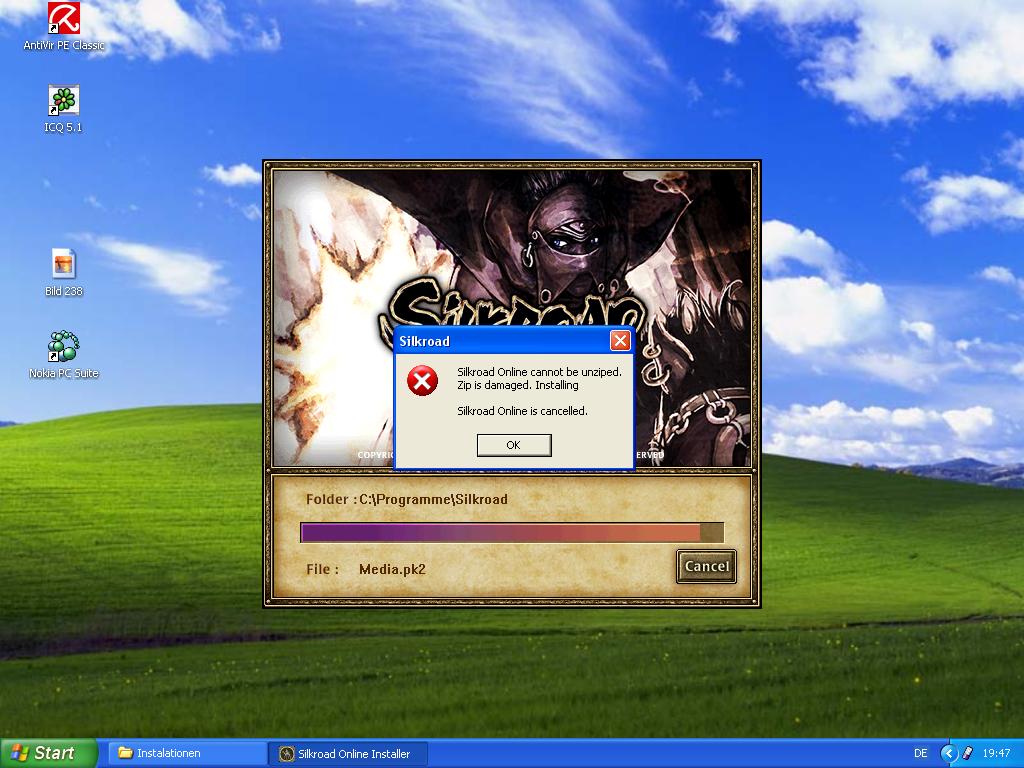This screenshot has height=768, width=1024.
Task: Click the Nokia PC Suite shortcut icon
Action: (x=64, y=347)
